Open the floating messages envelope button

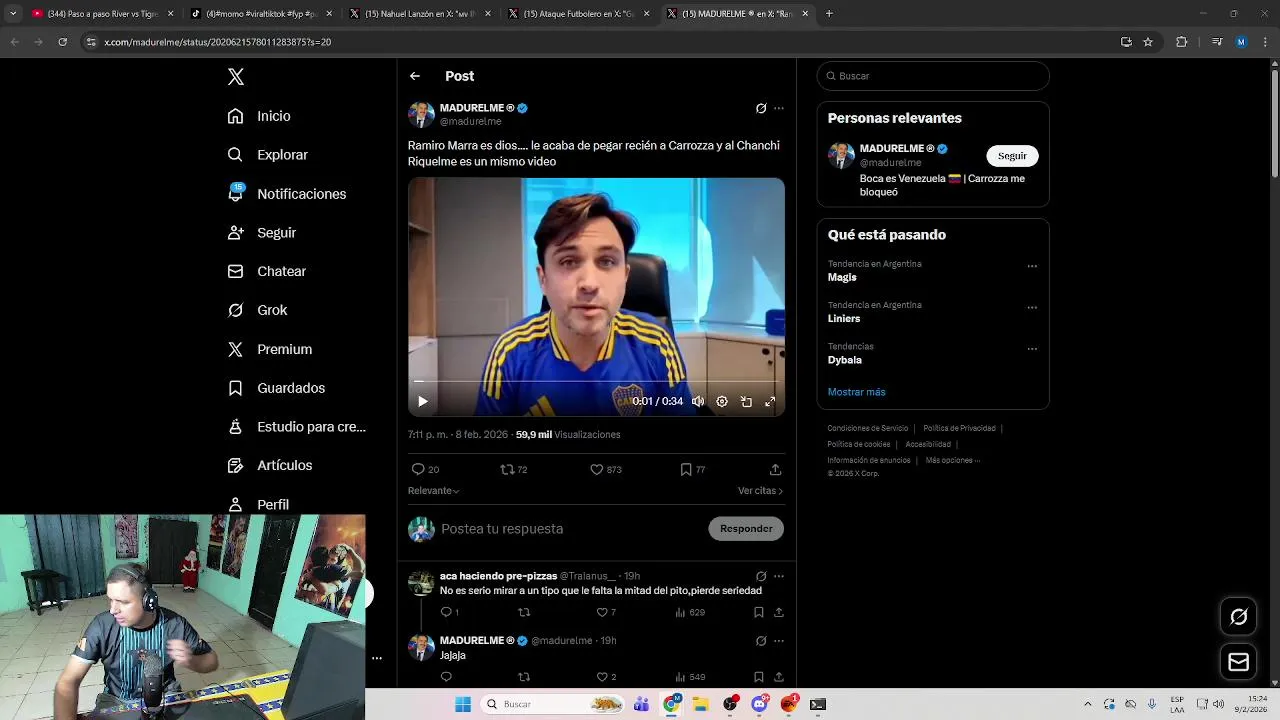(1238, 662)
